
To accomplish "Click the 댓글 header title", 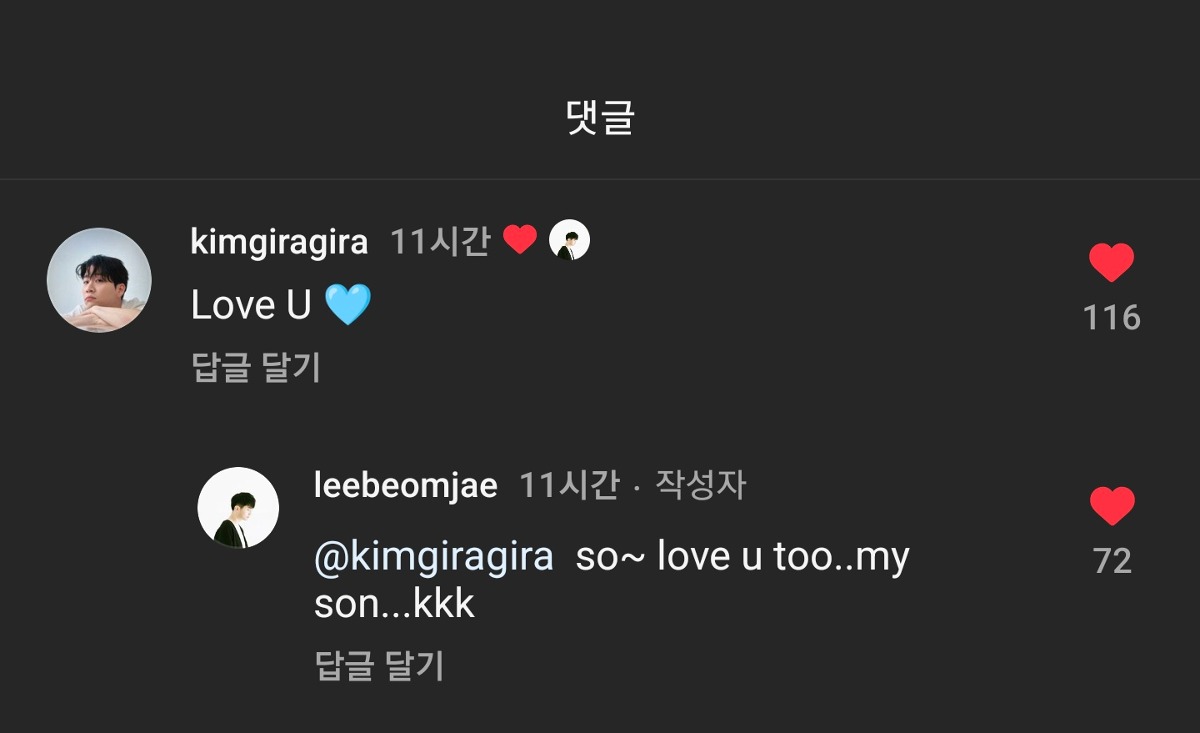I will point(600,118).
